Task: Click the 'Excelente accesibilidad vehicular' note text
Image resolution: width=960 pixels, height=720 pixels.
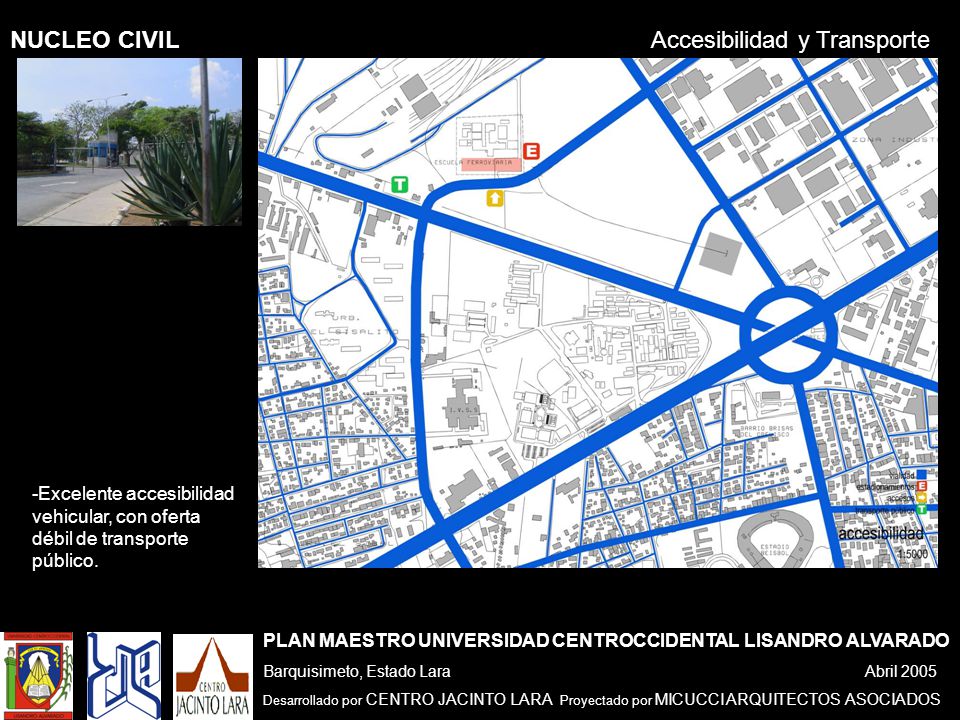Action: pos(133,527)
